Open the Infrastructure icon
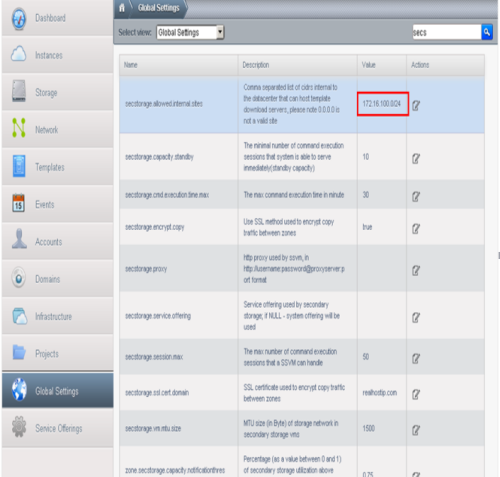Viewport: 500px width, 477px height. (x=20, y=316)
